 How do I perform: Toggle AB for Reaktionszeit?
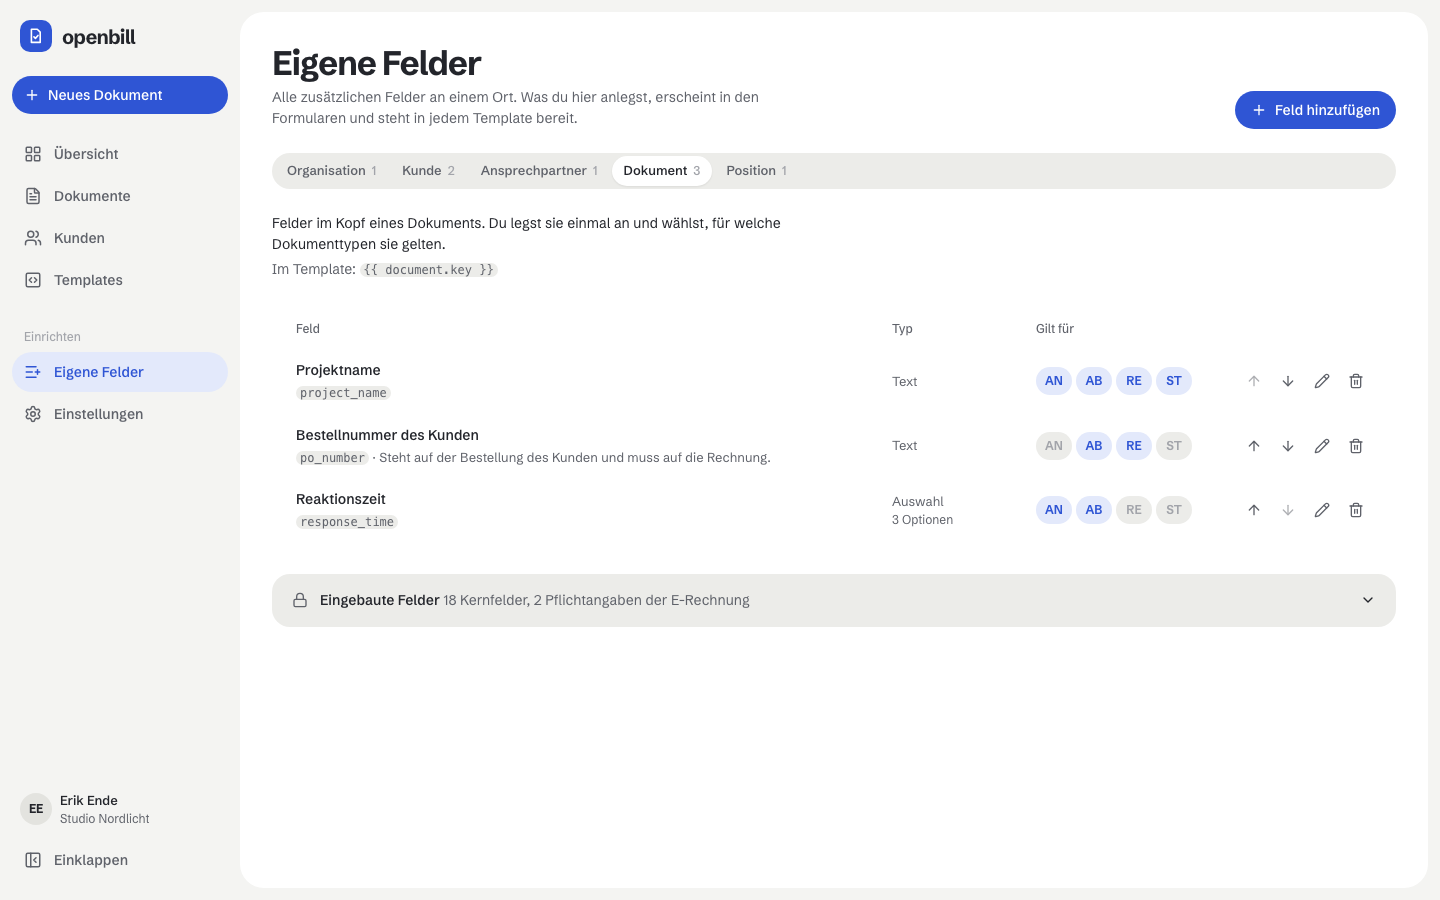click(1094, 510)
